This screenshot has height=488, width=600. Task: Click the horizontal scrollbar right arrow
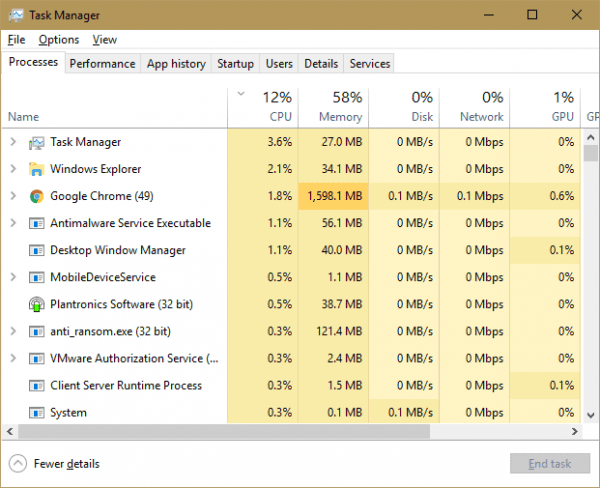coord(575,432)
